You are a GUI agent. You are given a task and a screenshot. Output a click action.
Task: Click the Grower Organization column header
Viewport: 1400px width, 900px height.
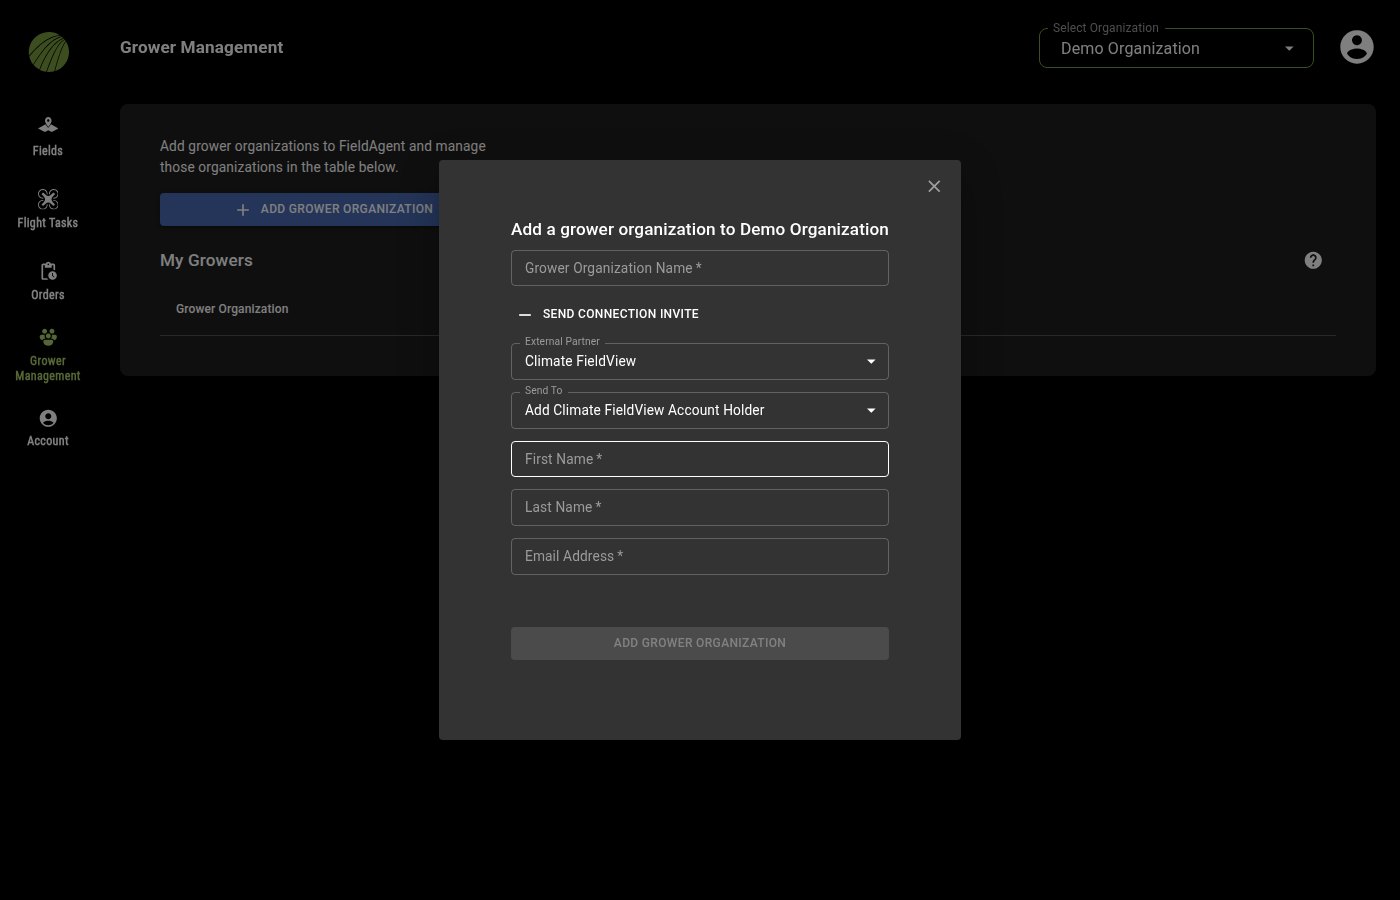click(232, 309)
